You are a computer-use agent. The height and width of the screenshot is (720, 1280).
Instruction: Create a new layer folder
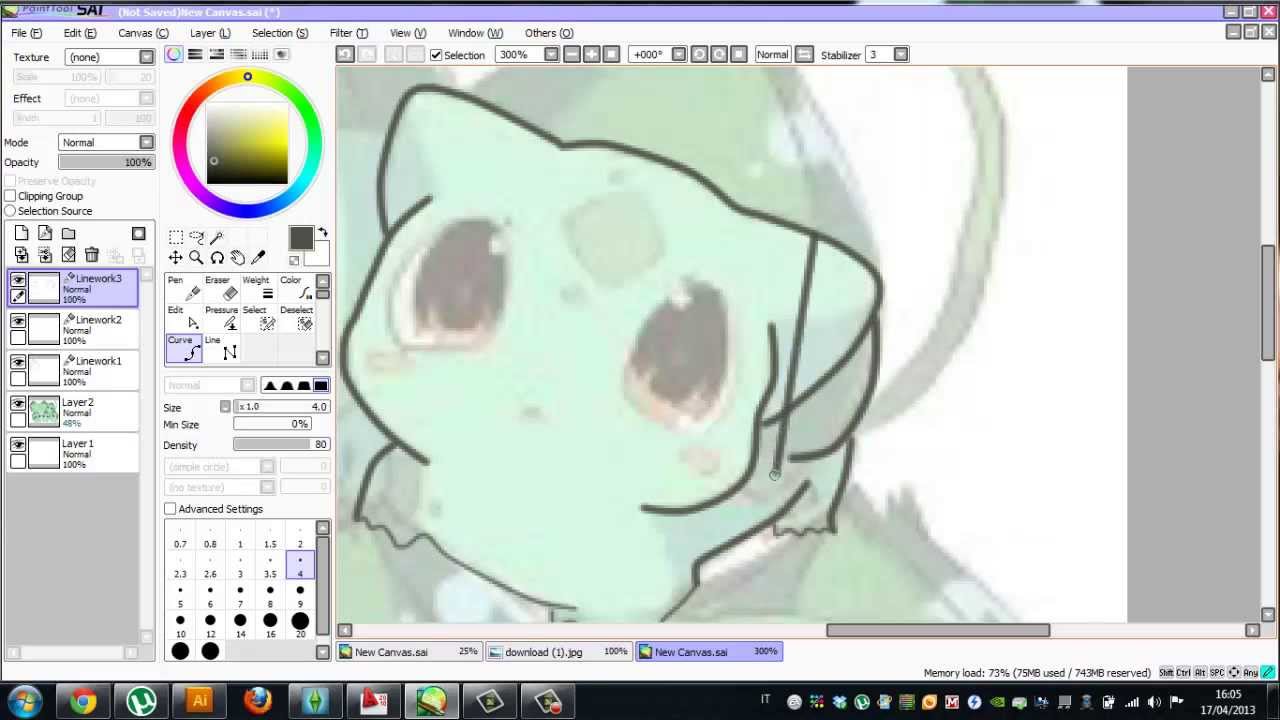pyautogui.click(x=68, y=233)
